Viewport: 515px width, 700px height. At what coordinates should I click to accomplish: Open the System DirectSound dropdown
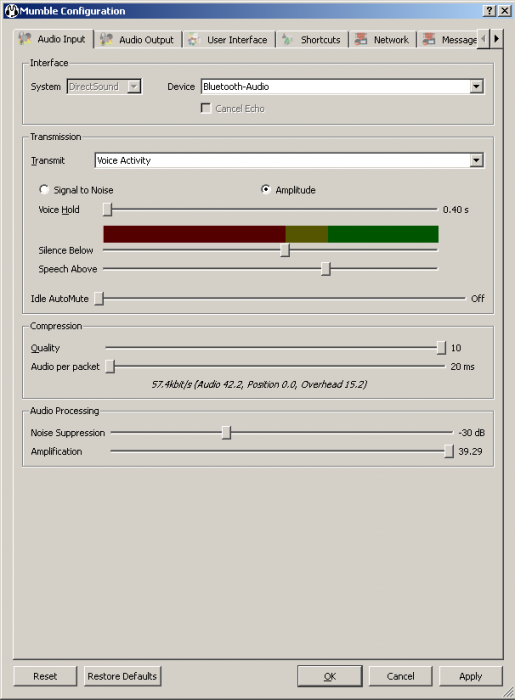coord(104,87)
